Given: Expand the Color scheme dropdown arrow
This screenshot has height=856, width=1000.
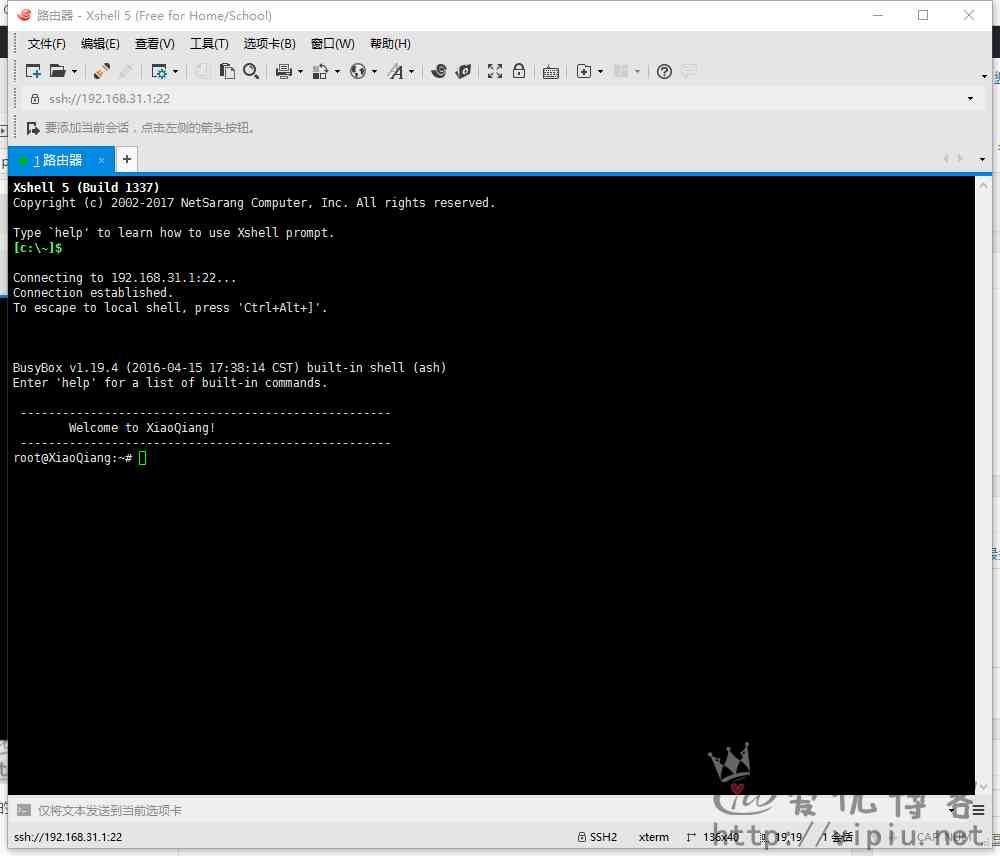Looking at the screenshot, I should point(337,71).
